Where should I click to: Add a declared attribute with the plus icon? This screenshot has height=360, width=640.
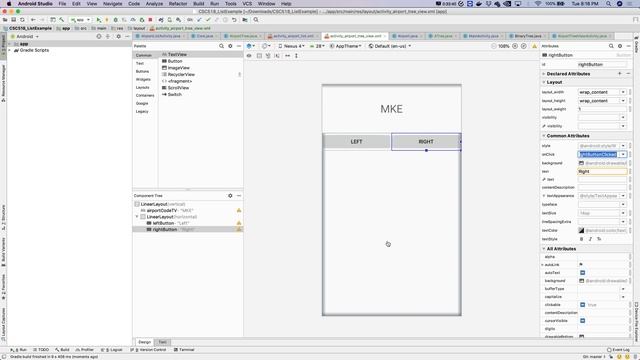point(620,73)
